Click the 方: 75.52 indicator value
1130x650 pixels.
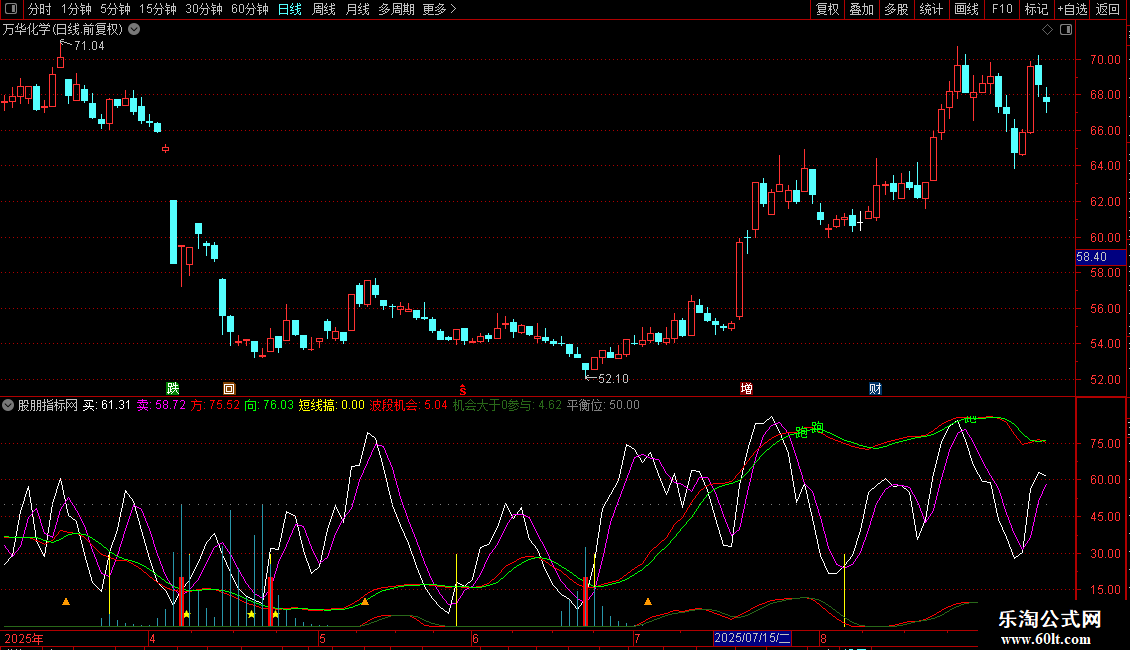pos(215,405)
